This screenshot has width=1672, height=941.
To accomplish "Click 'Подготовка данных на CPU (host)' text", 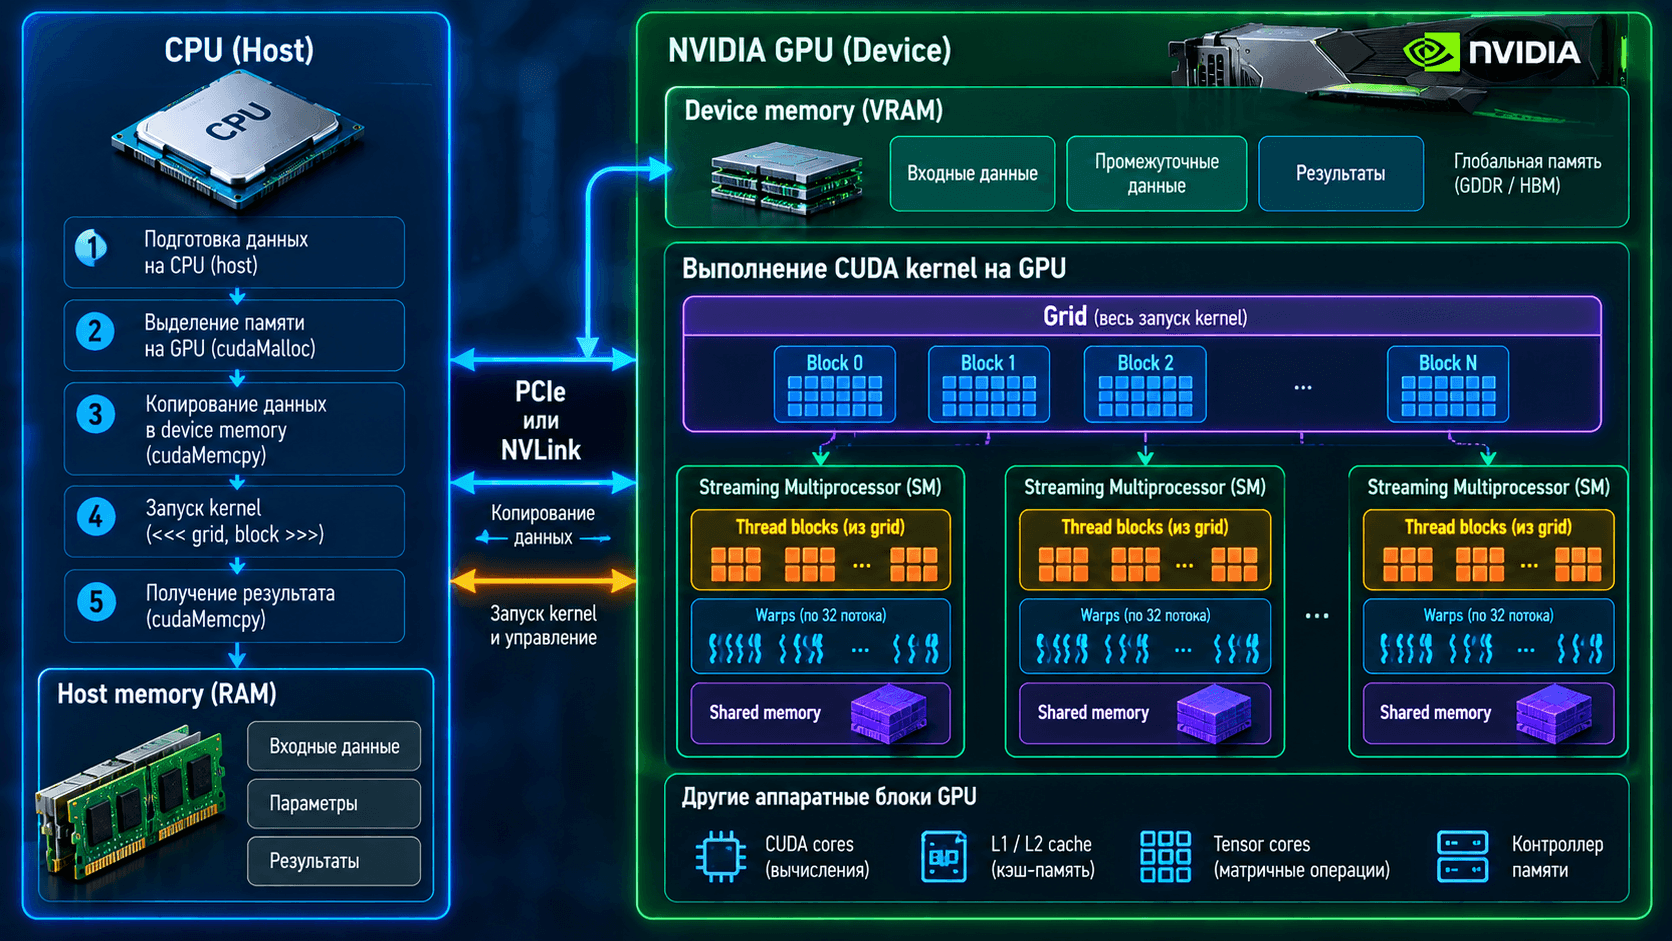I will click(225, 252).
